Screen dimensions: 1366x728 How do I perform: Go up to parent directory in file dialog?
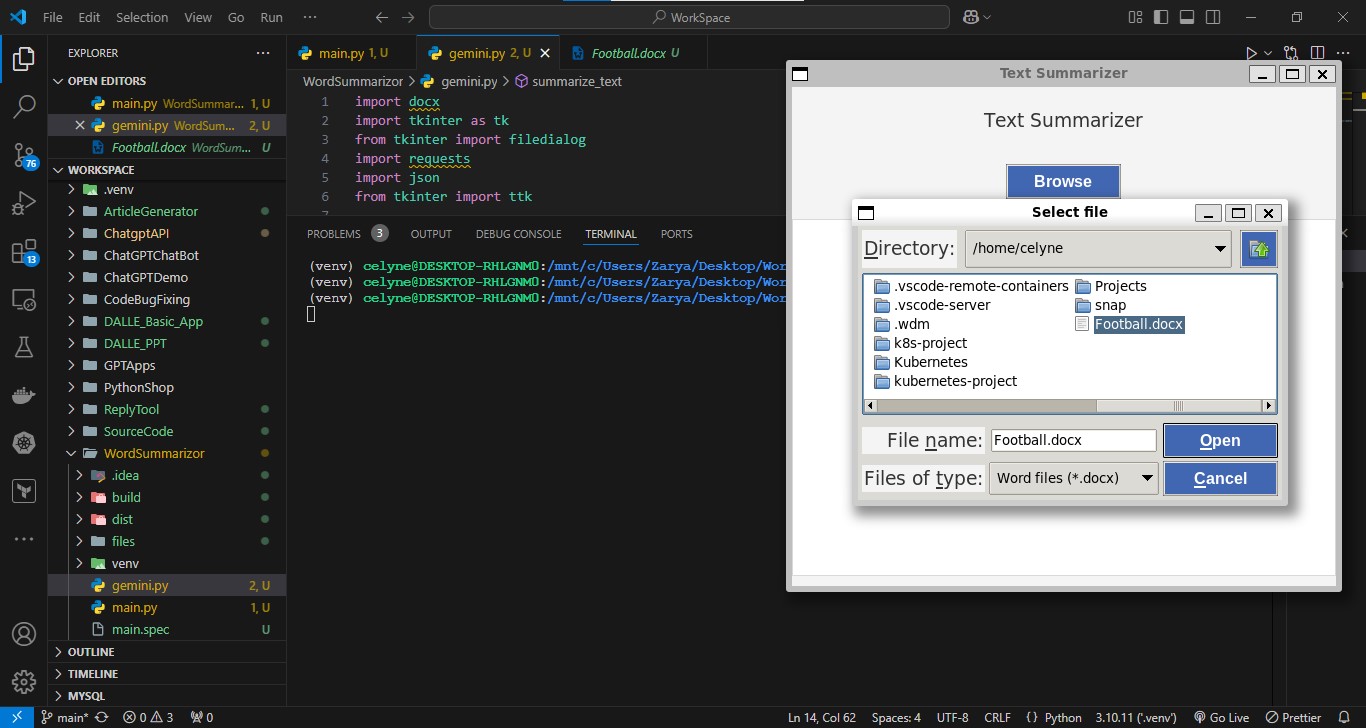pos(1258,249)
